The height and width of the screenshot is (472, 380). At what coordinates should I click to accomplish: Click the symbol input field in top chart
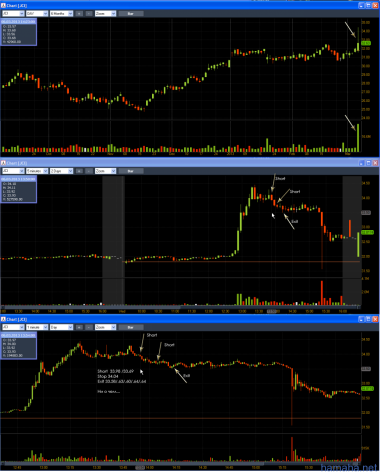[x=13, y=13]
